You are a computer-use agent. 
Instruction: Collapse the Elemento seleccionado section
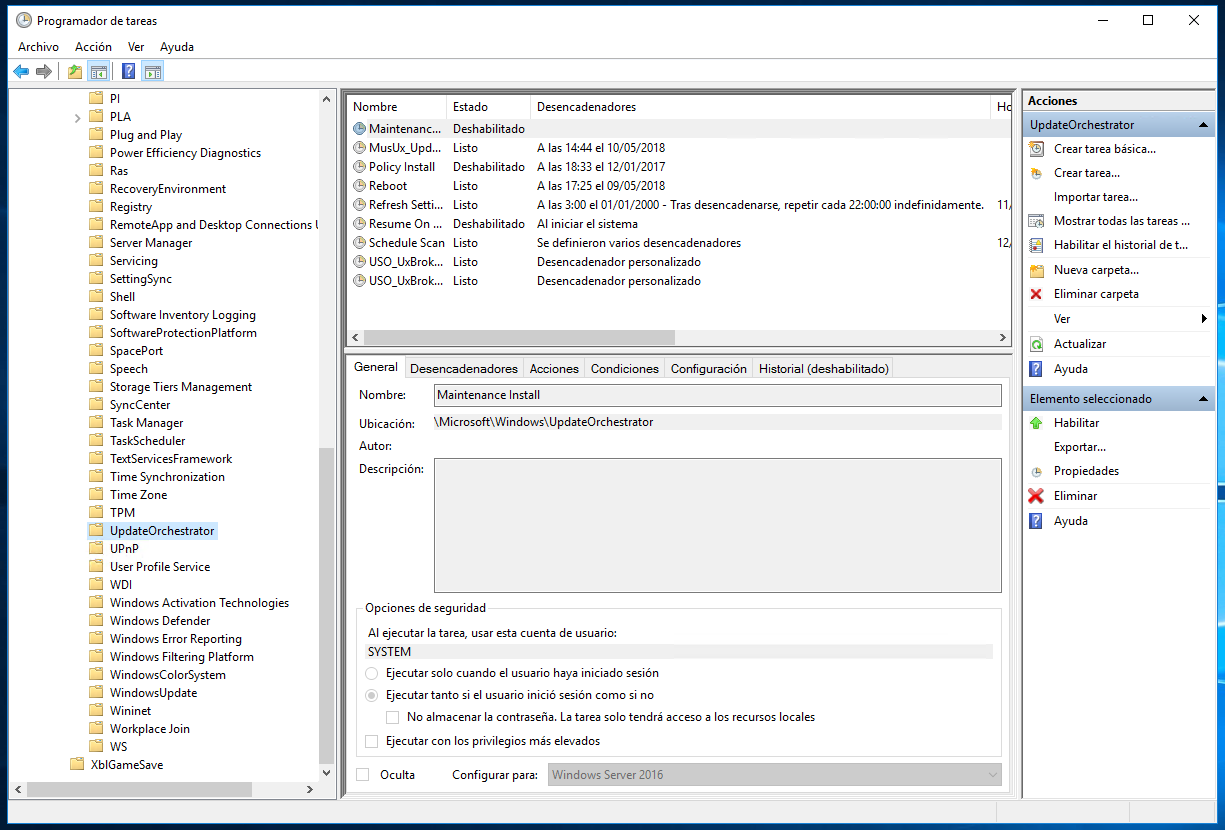click(1205, 399)
